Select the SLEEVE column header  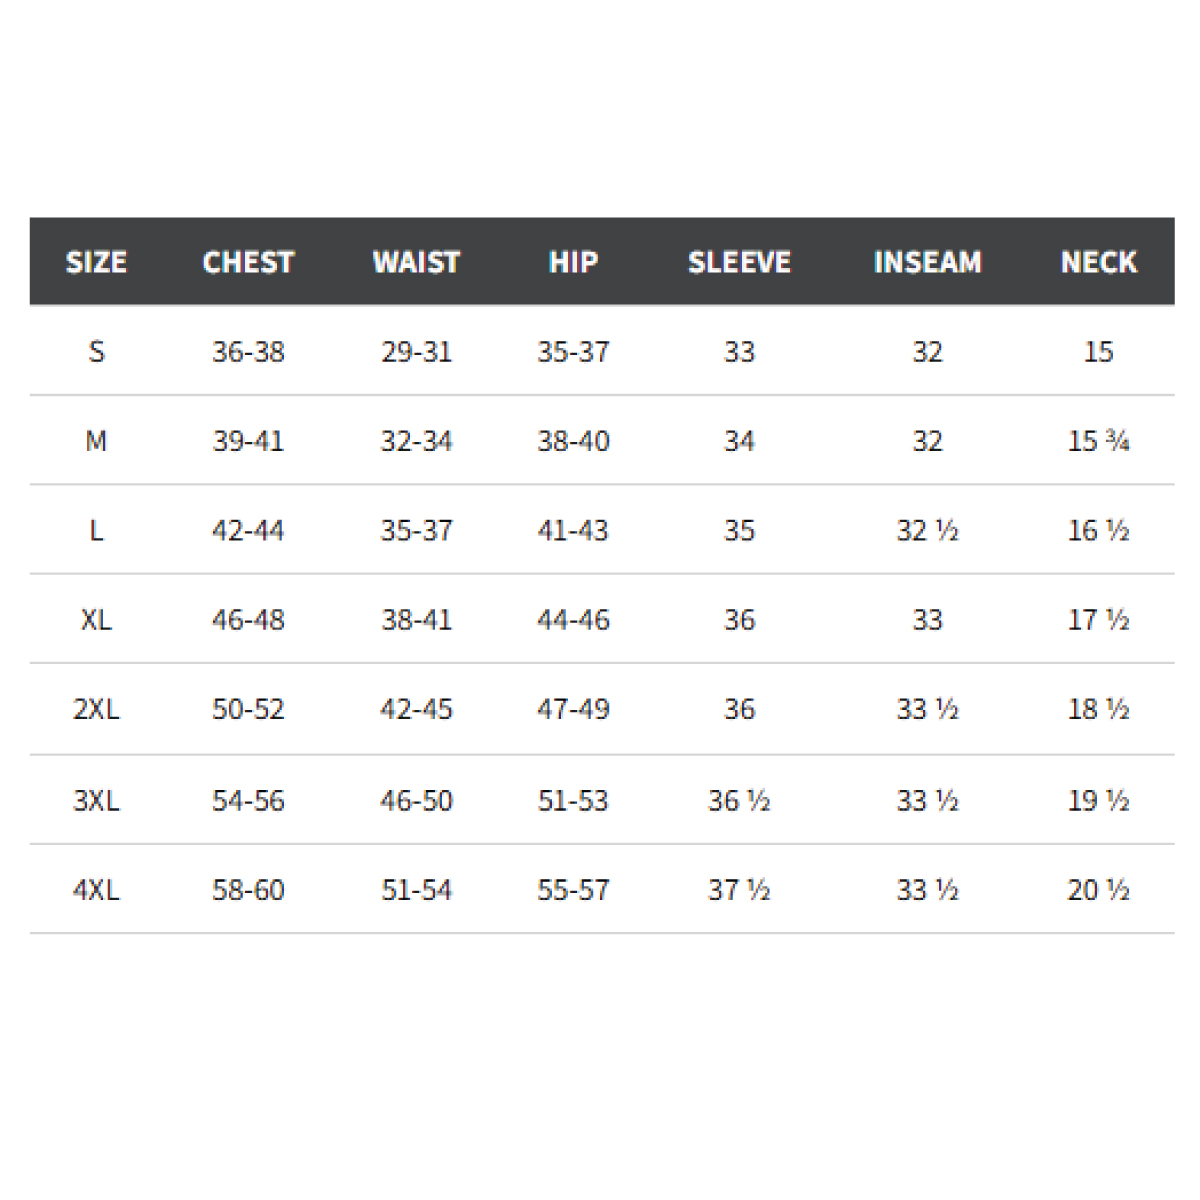pos(739,262)
